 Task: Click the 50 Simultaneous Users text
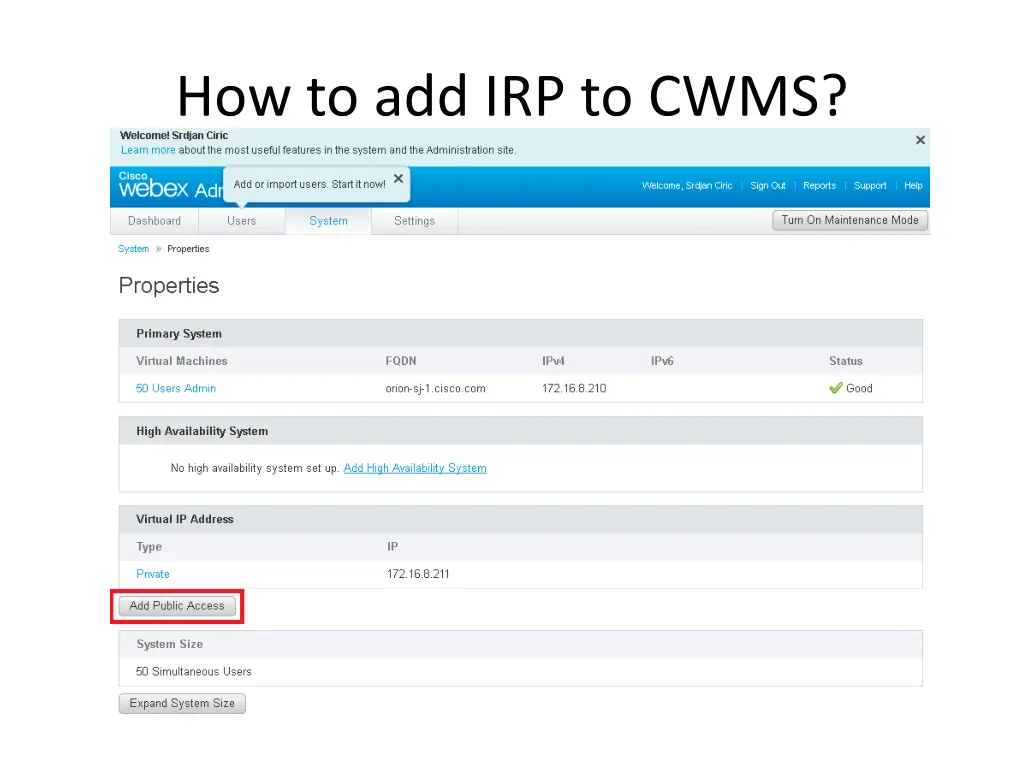(193, 671)
